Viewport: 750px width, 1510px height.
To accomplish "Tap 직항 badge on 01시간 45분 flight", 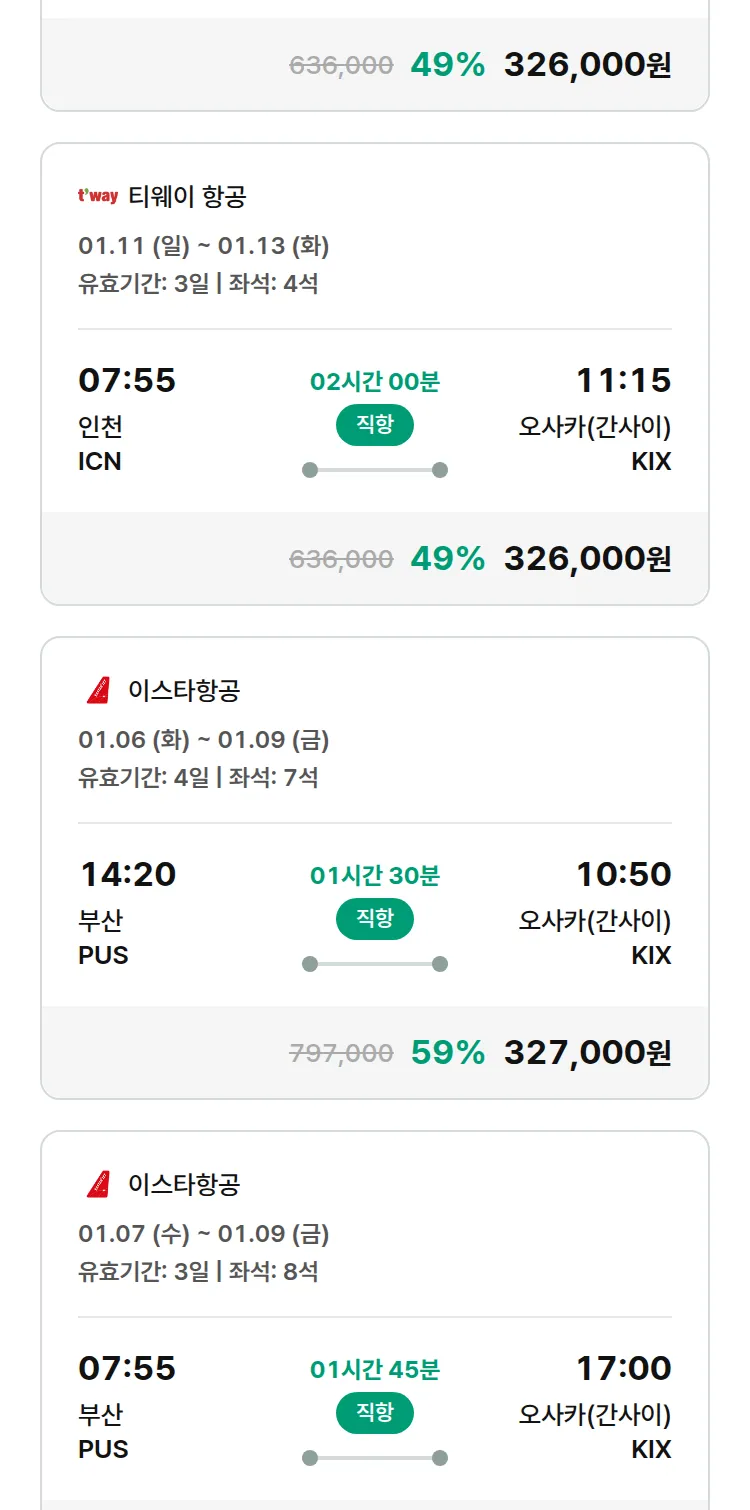I will tap(375, 1413).
